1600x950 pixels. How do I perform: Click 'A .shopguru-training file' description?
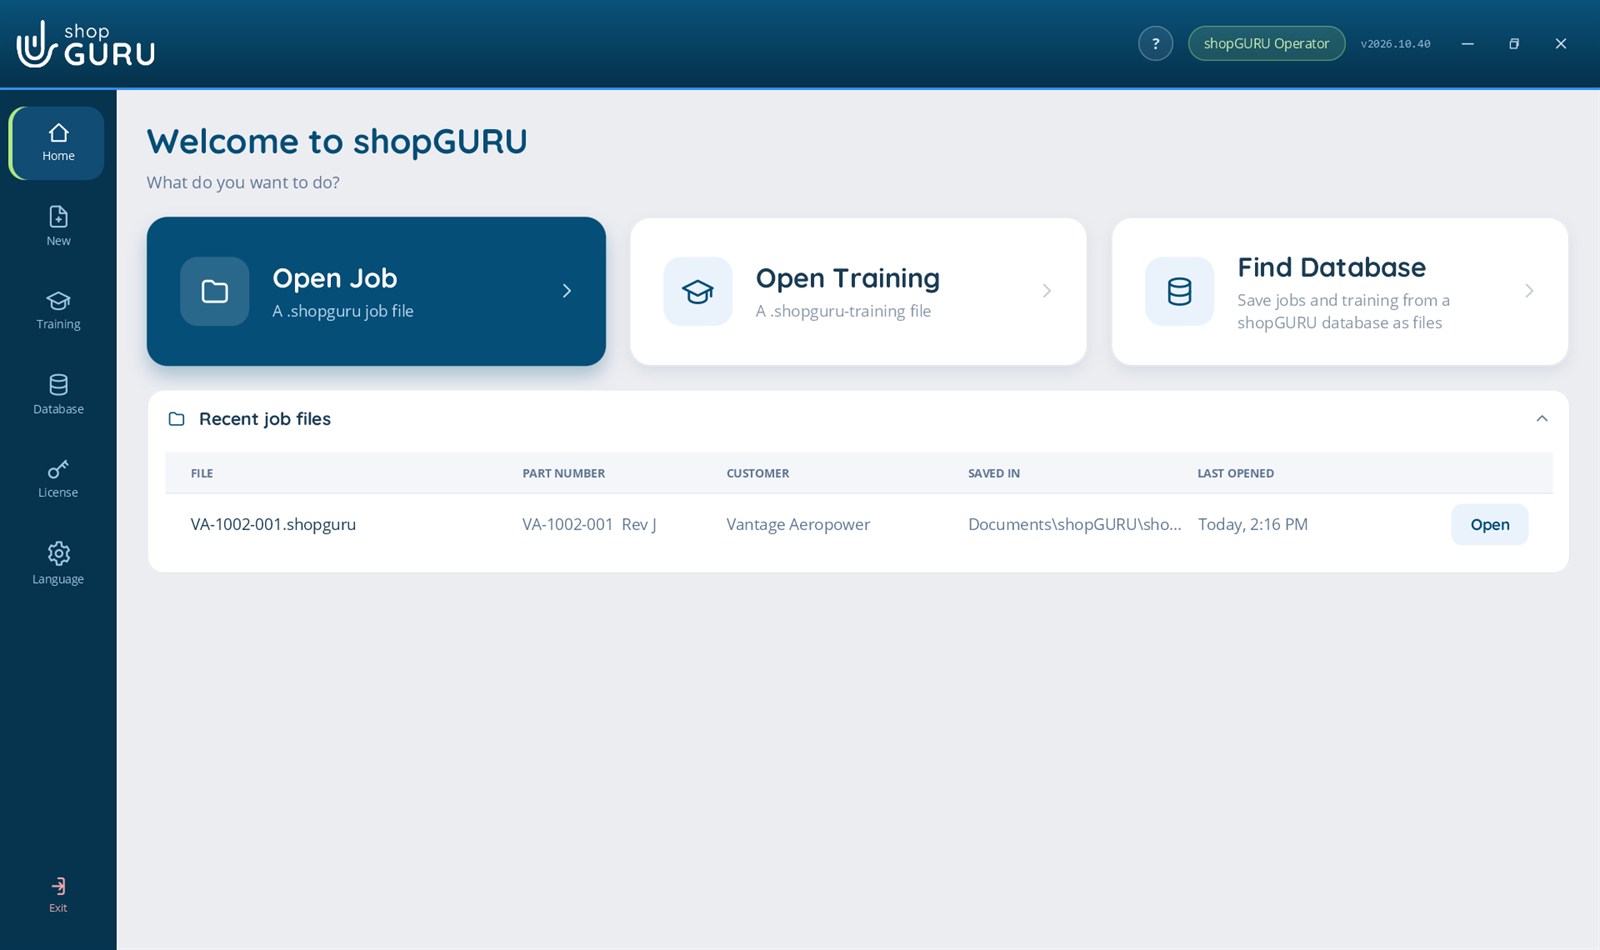point(843,311)
